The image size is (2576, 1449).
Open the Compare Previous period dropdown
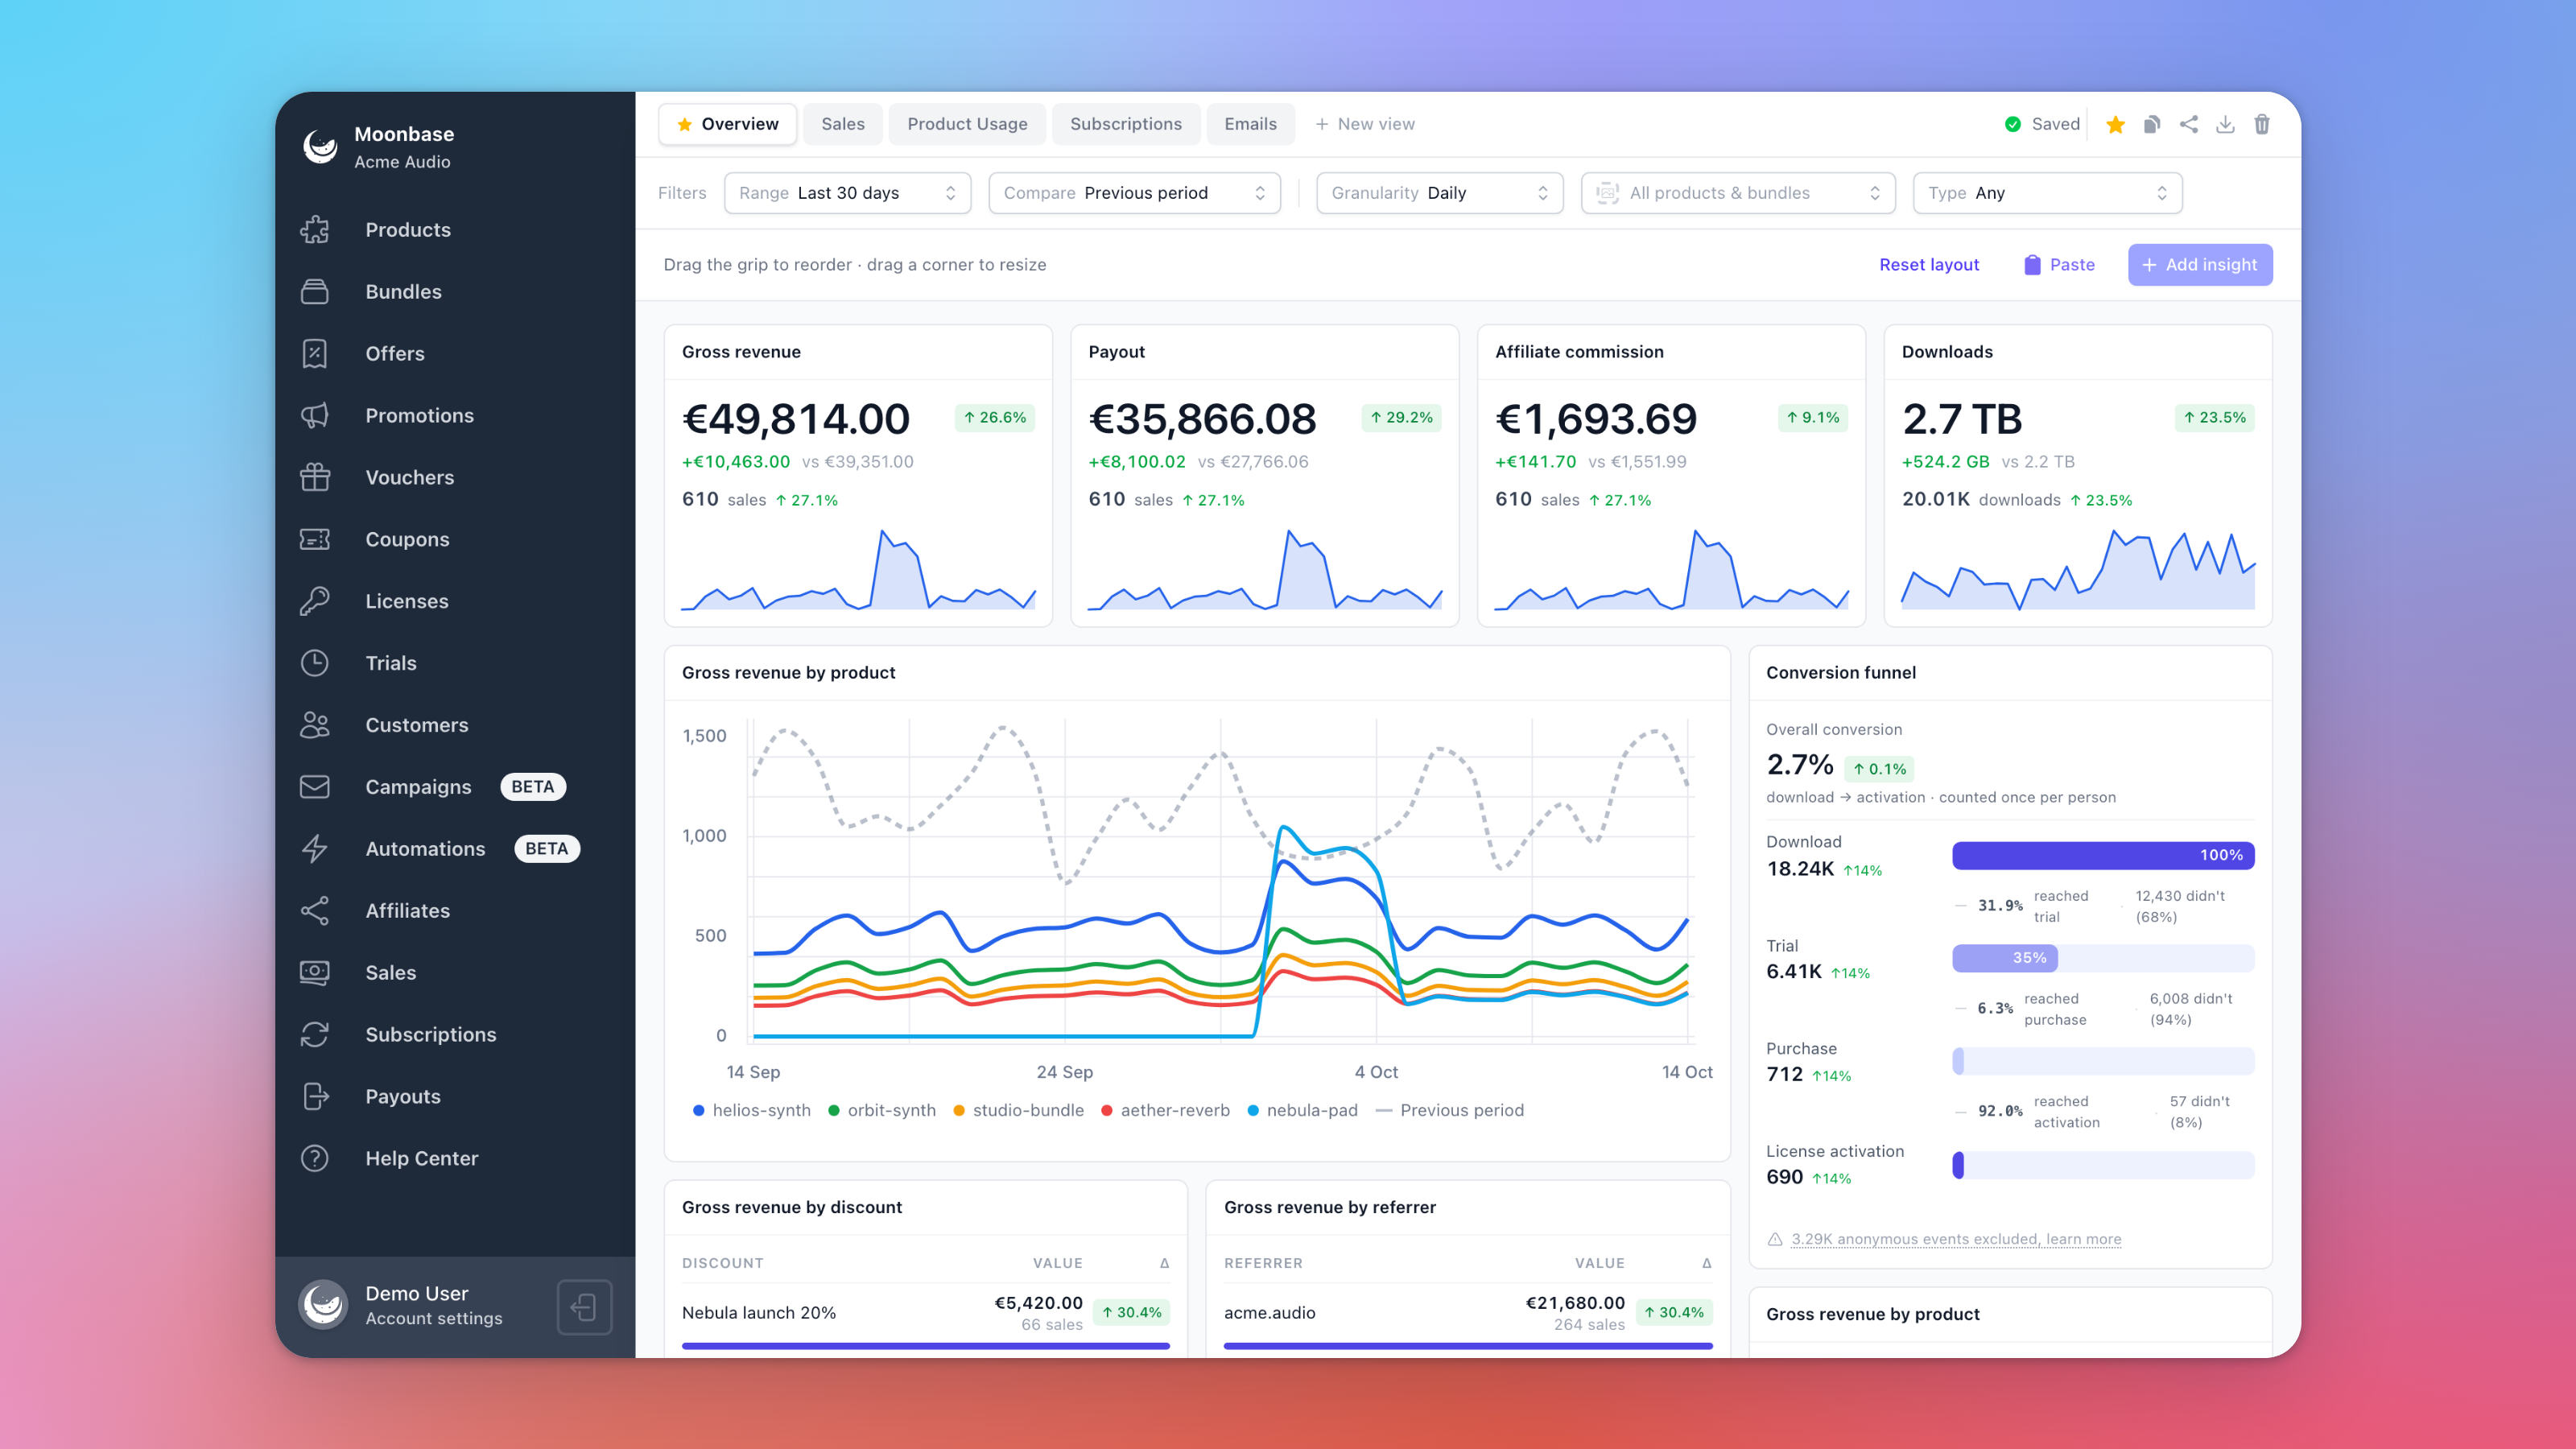point(1134,193)
